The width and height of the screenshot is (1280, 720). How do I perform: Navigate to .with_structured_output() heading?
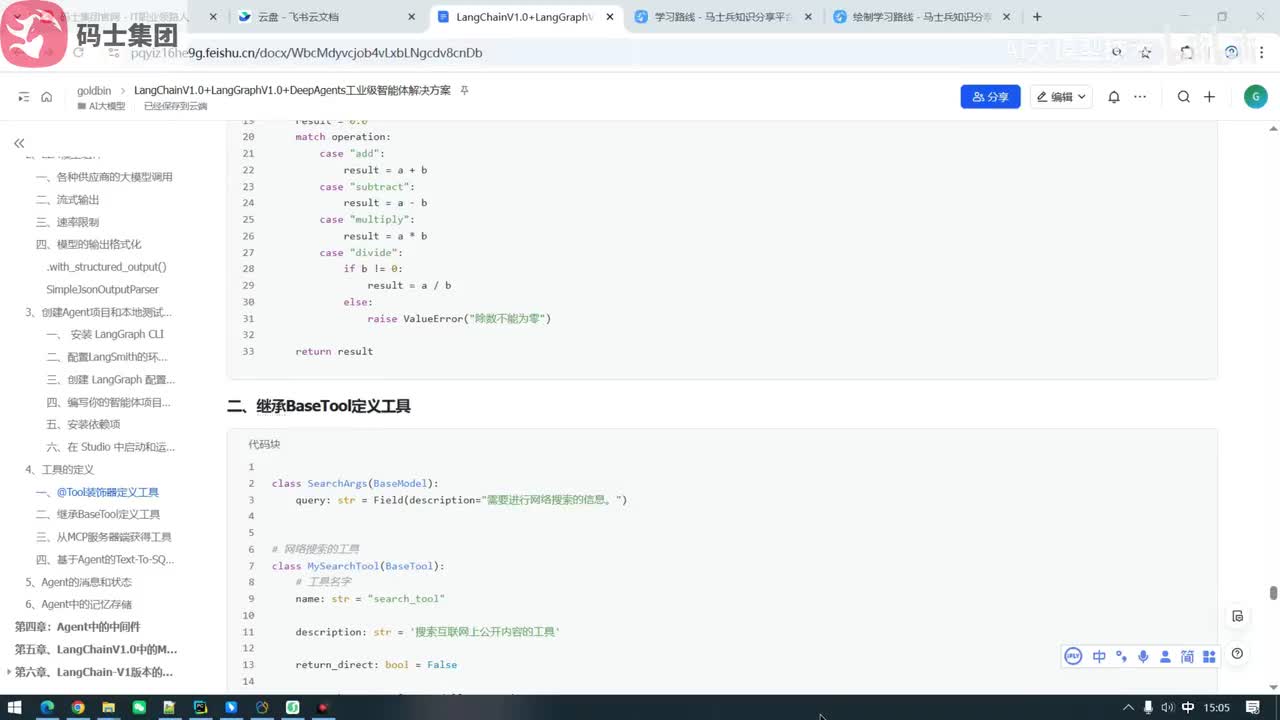(x=106, y=267)
